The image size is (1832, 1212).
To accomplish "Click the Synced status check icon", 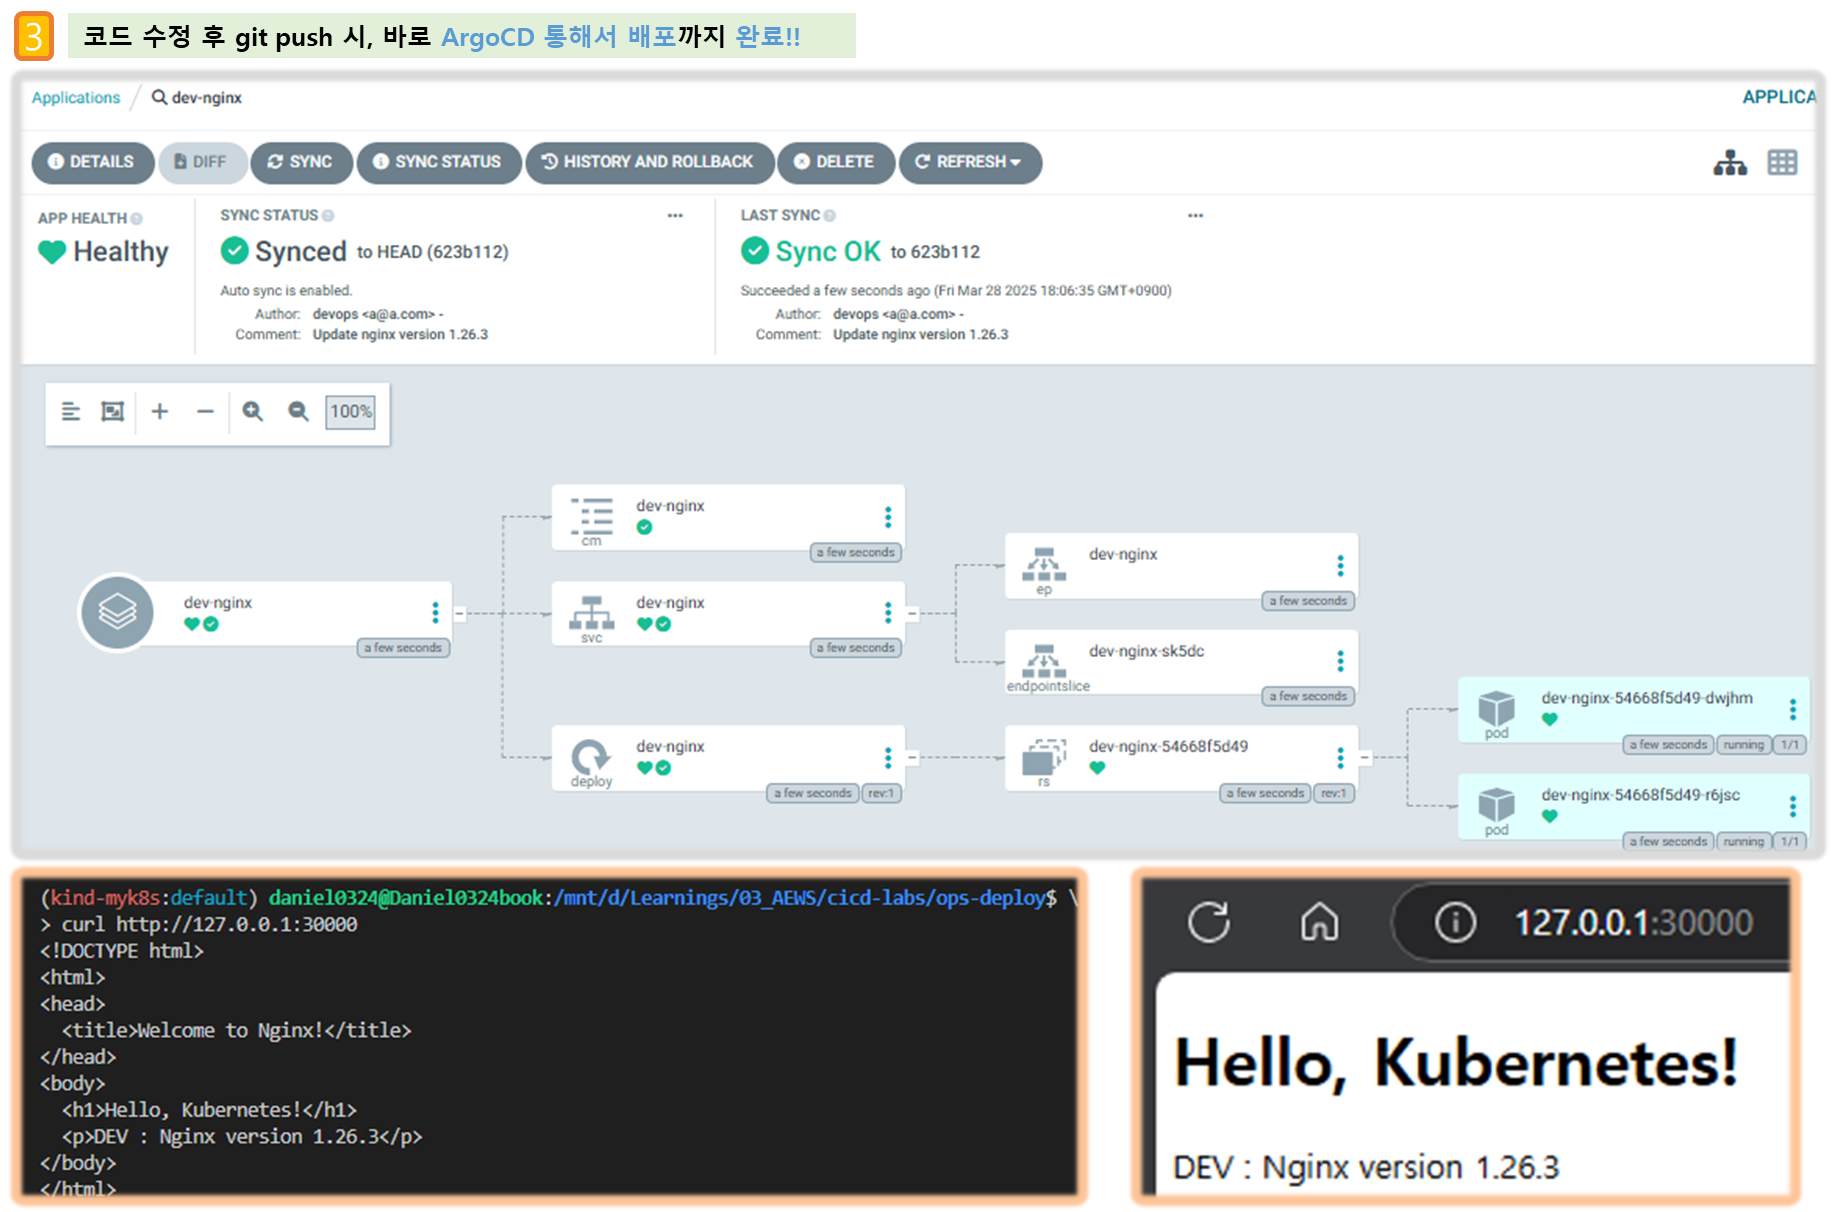I will [234, 250].
